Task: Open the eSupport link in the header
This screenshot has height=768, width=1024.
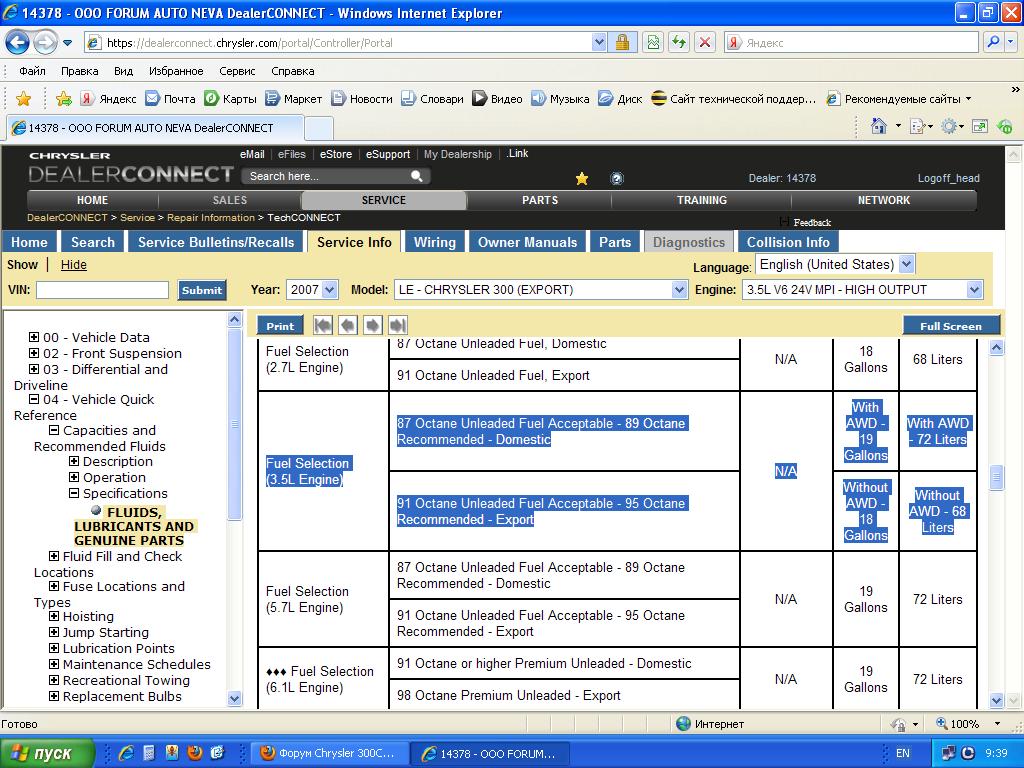Action: [x=388, y=154]
